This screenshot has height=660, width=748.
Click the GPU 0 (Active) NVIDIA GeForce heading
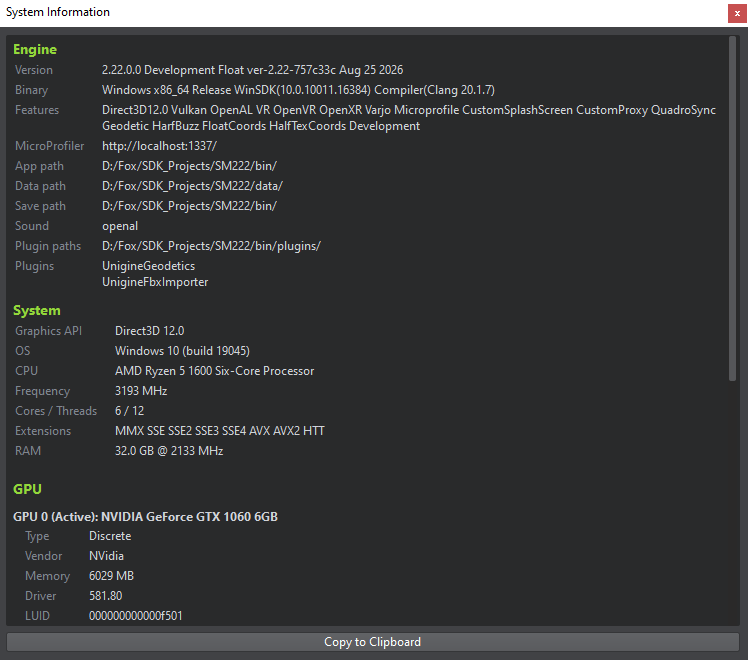pos(145,517)
